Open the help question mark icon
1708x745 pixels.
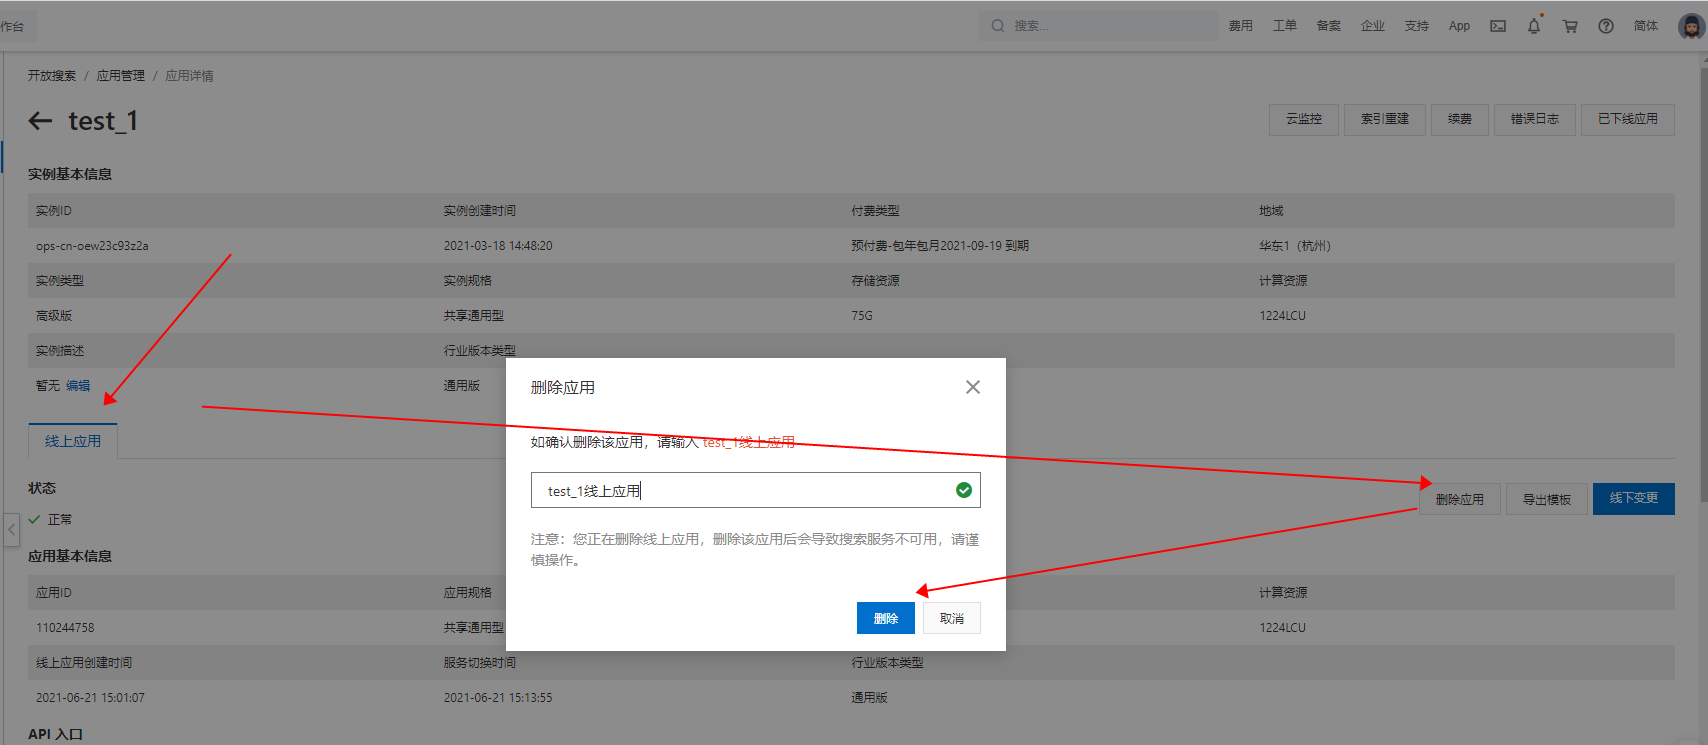pos(1606,26)
